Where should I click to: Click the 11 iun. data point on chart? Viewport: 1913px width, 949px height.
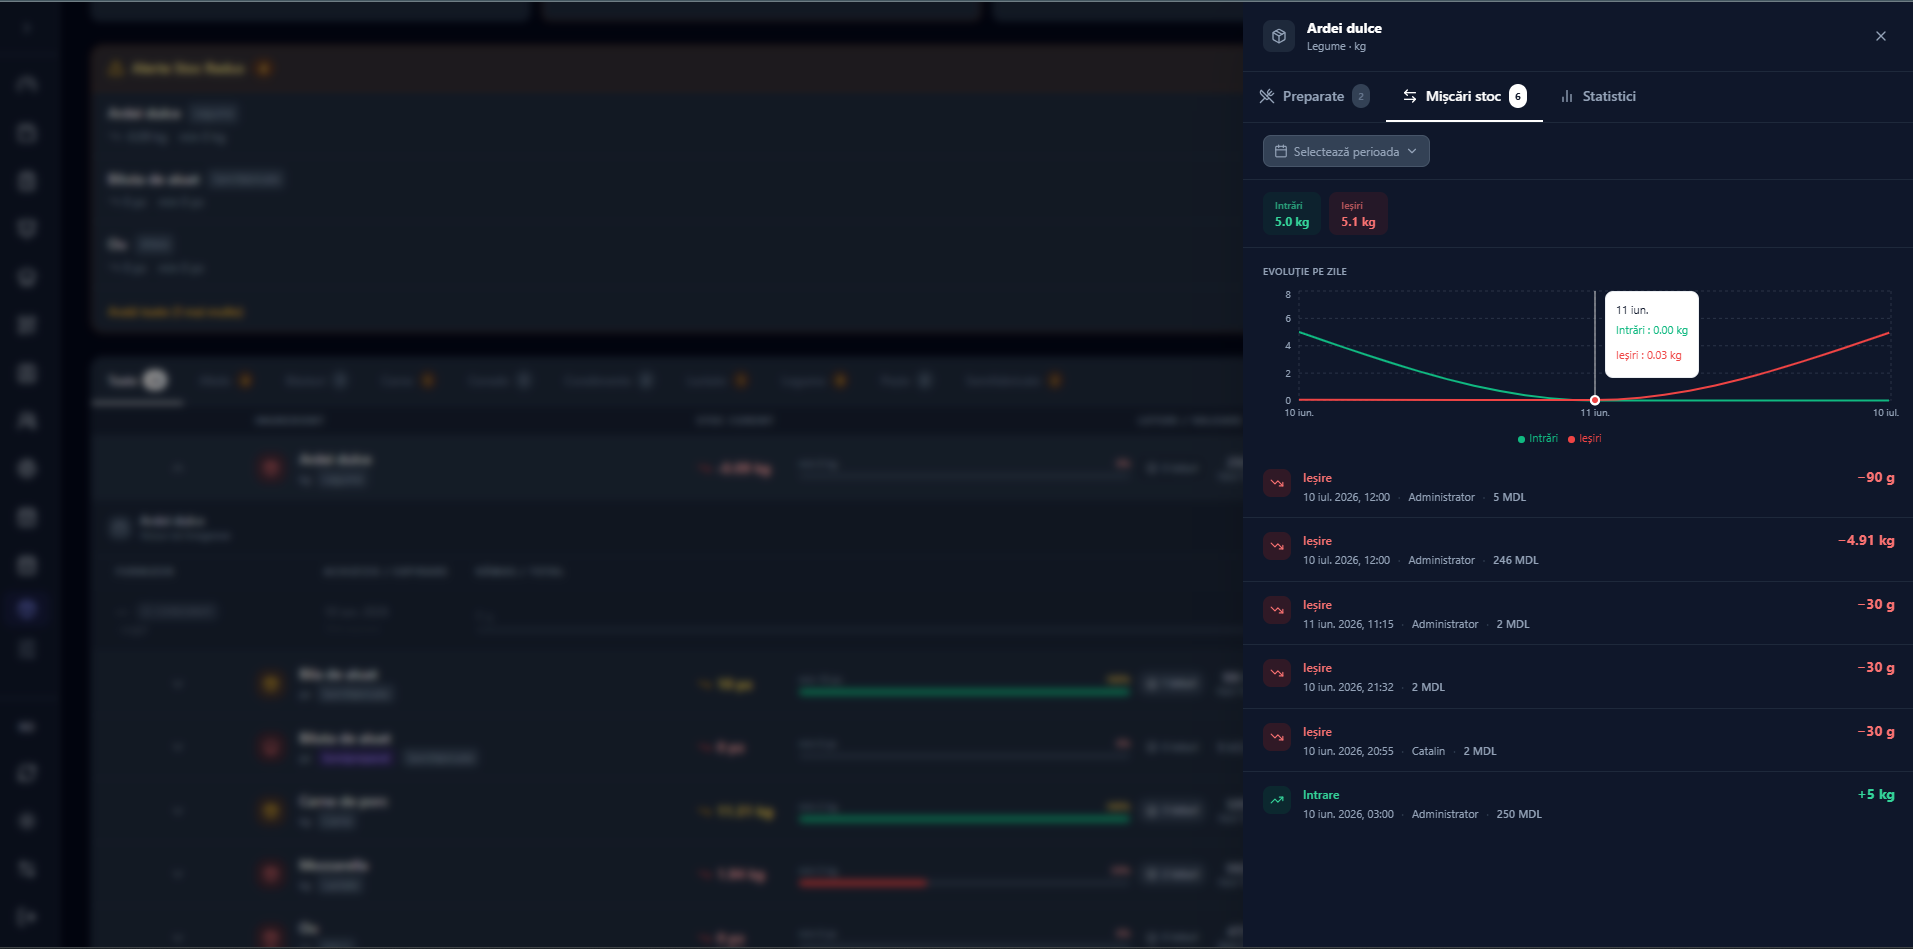tap(1595, 400)
